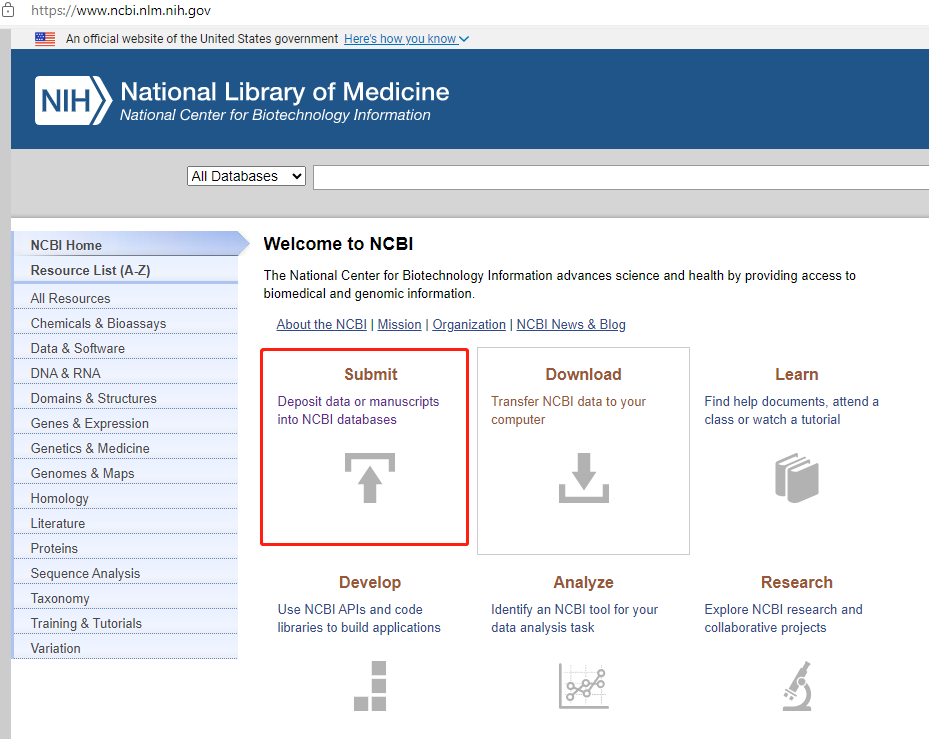The image size is (929, 739).
Task: Click National Library of Medicine title
Action: [x=285, y=92]
